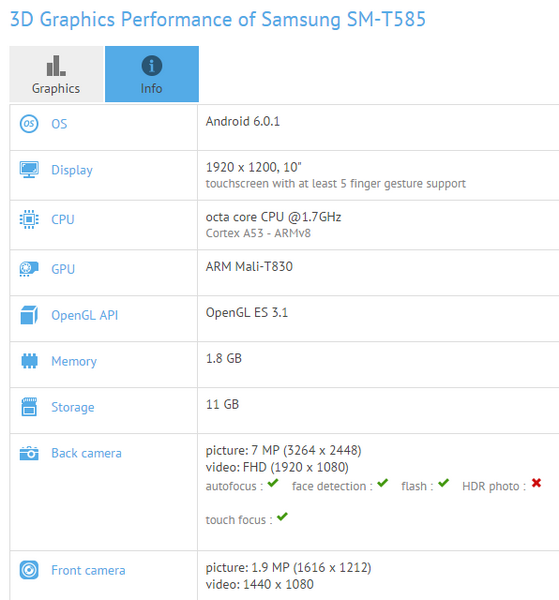Click the Back camera label
This screenshot has height=600, width=559.
click(x=86, y=453)
